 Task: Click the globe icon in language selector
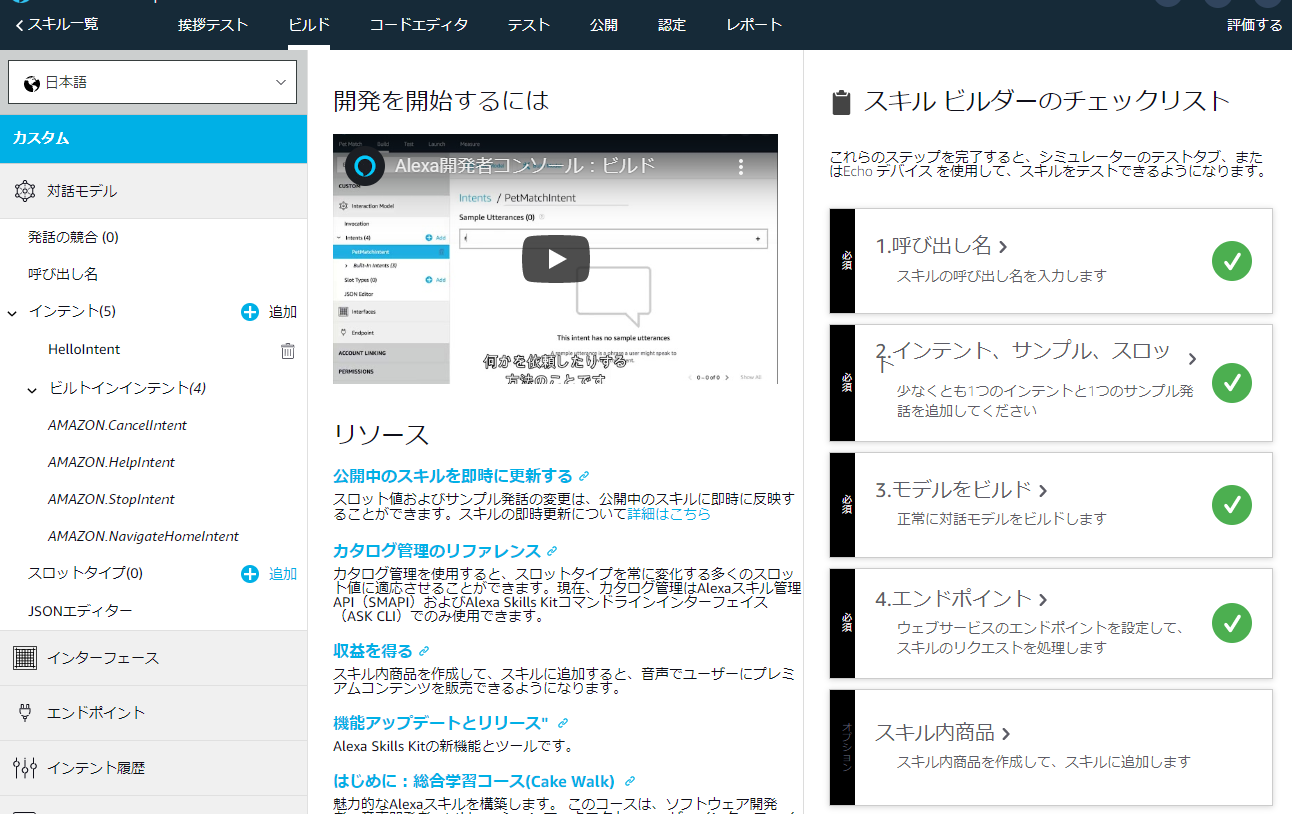pos(32,83)
